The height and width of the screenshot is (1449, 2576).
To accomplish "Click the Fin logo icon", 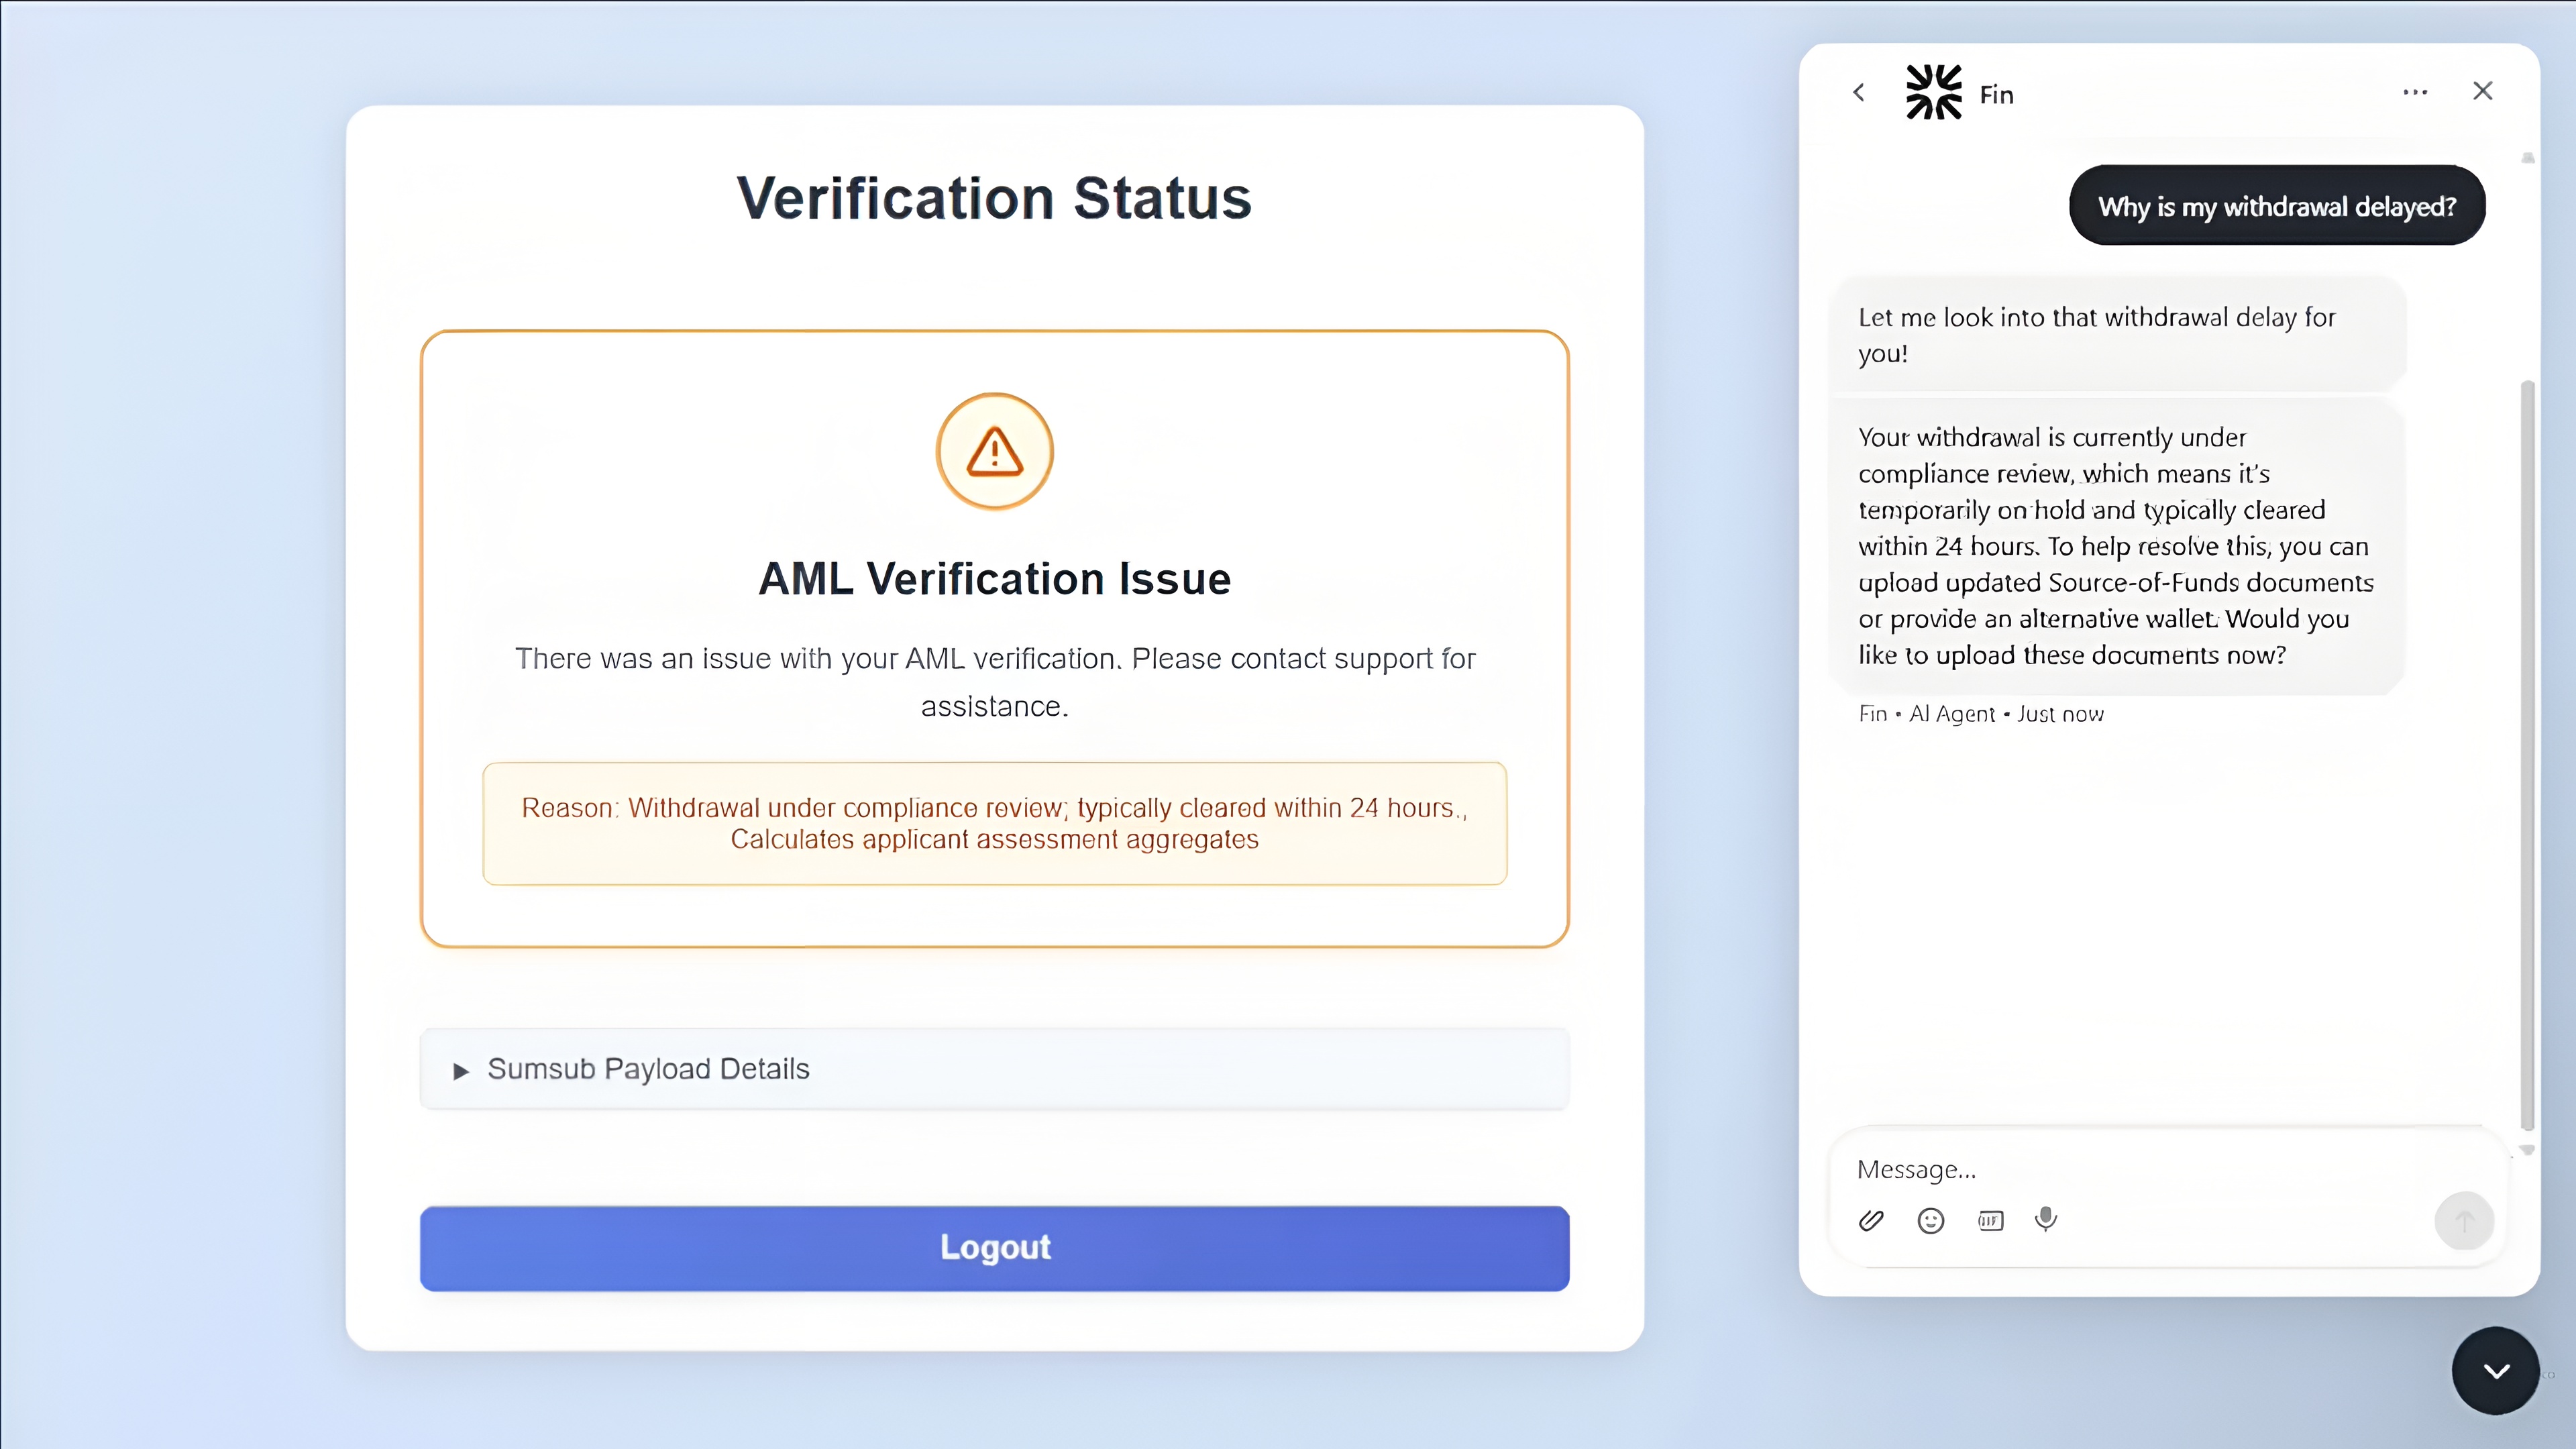I will pyautogui.click(x=1934, y=92).
